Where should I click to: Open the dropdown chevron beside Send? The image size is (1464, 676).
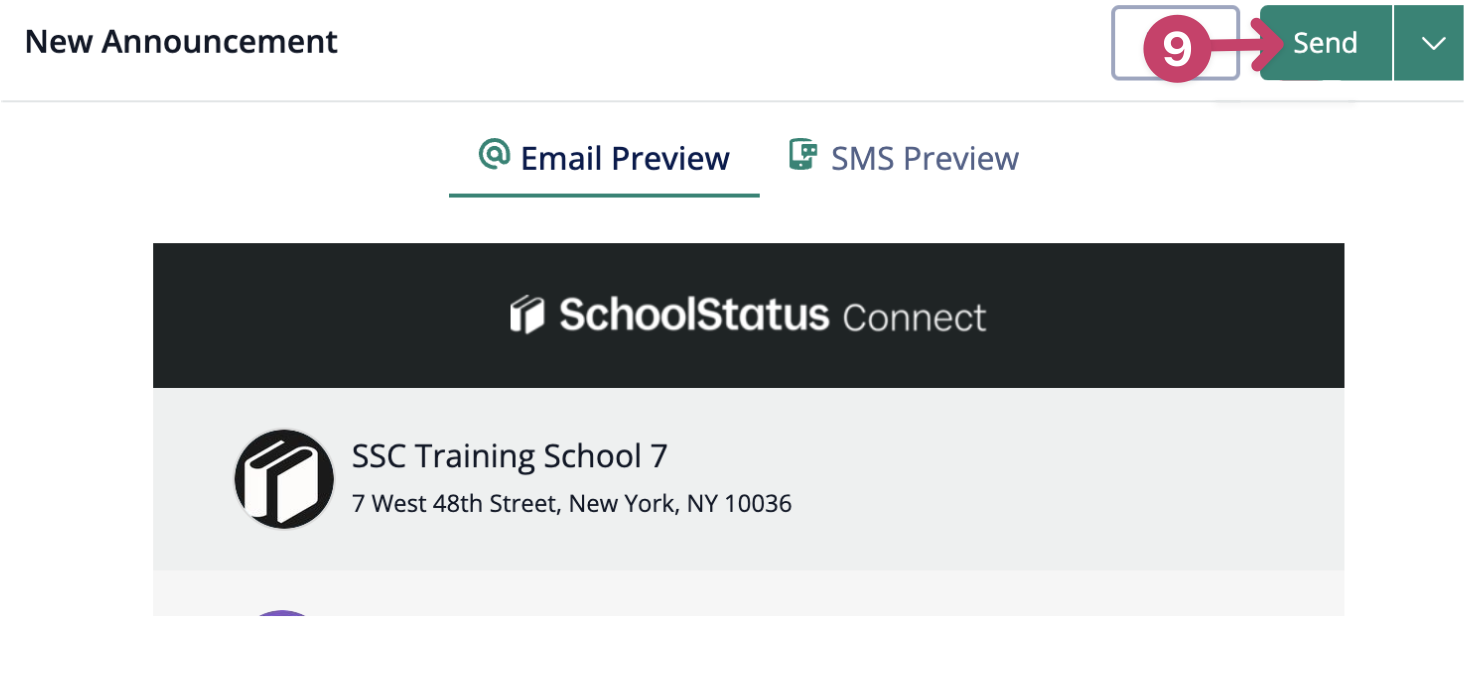1432,43
